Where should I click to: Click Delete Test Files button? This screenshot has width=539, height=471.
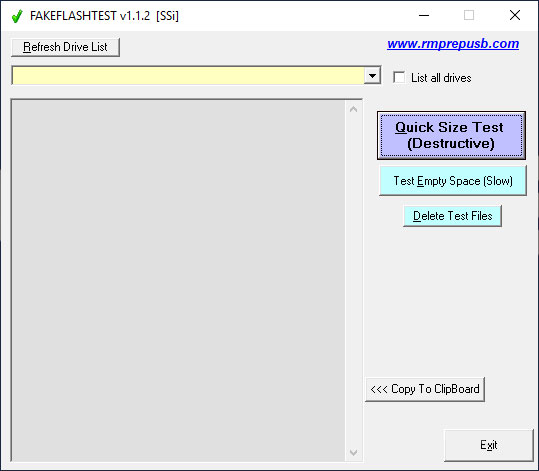coord(452,216)
